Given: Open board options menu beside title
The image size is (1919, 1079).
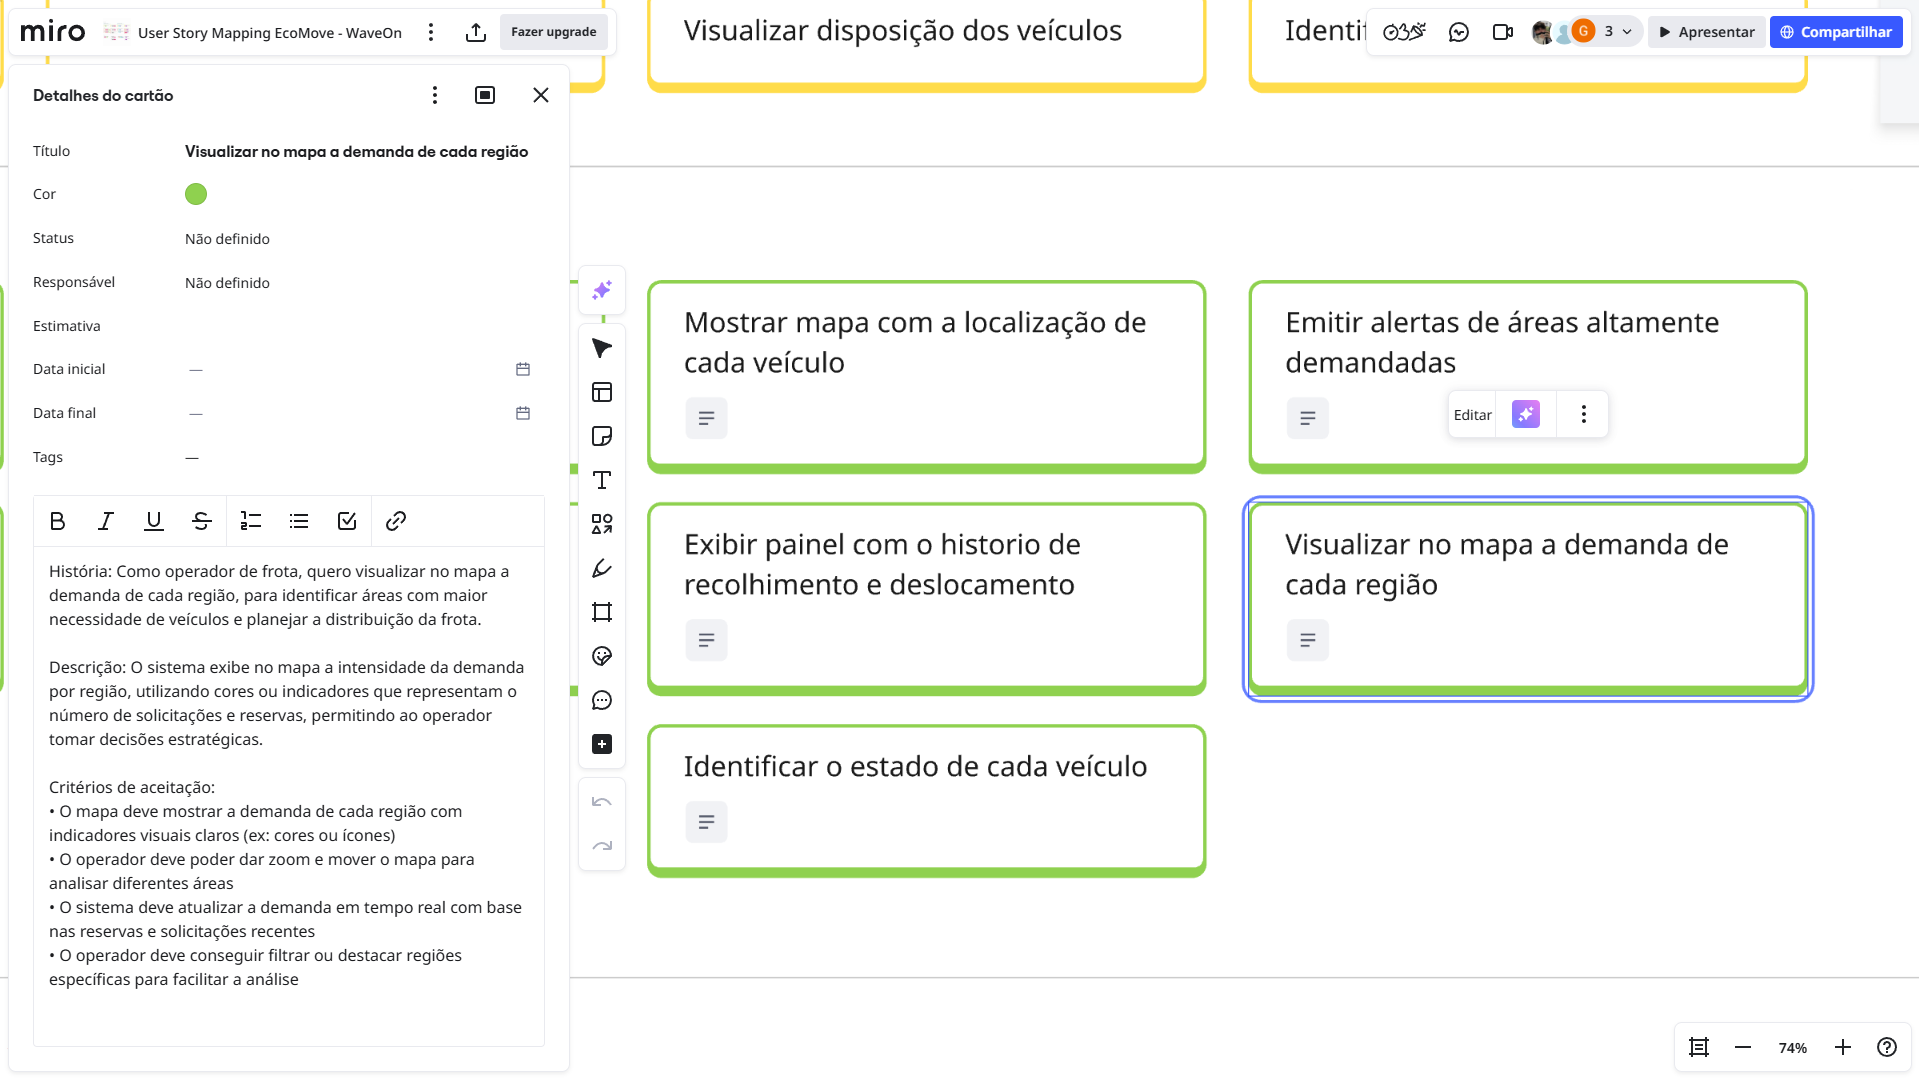Looking at the screenshot, I should [431, 32].
